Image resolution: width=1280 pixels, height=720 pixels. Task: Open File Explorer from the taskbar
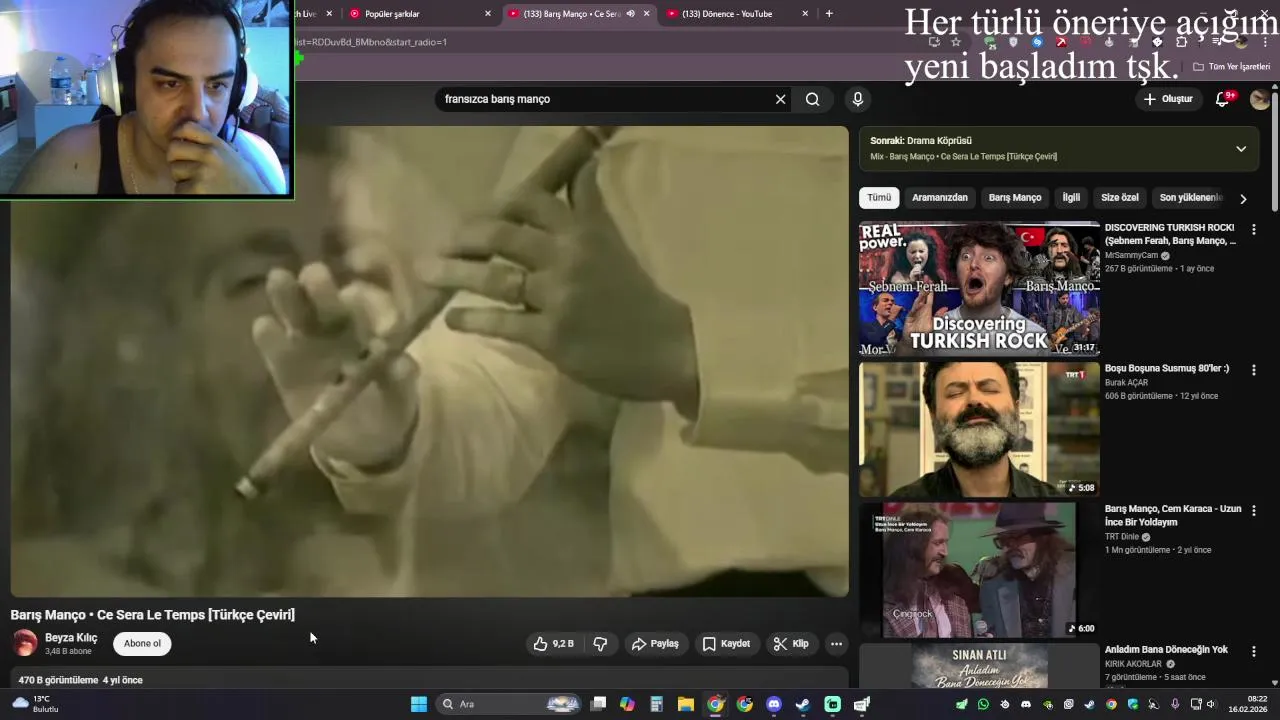click(686, 704)
